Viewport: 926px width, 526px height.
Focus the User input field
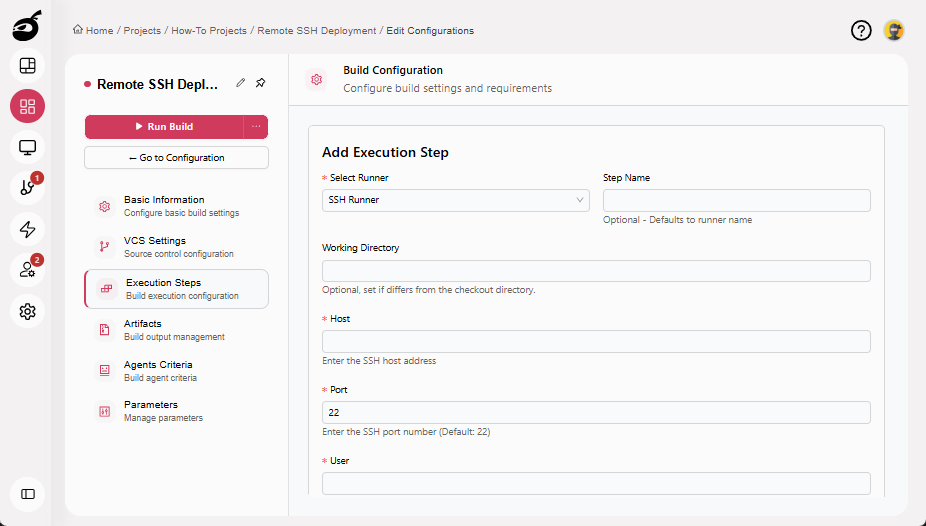[x=596, y=483]
